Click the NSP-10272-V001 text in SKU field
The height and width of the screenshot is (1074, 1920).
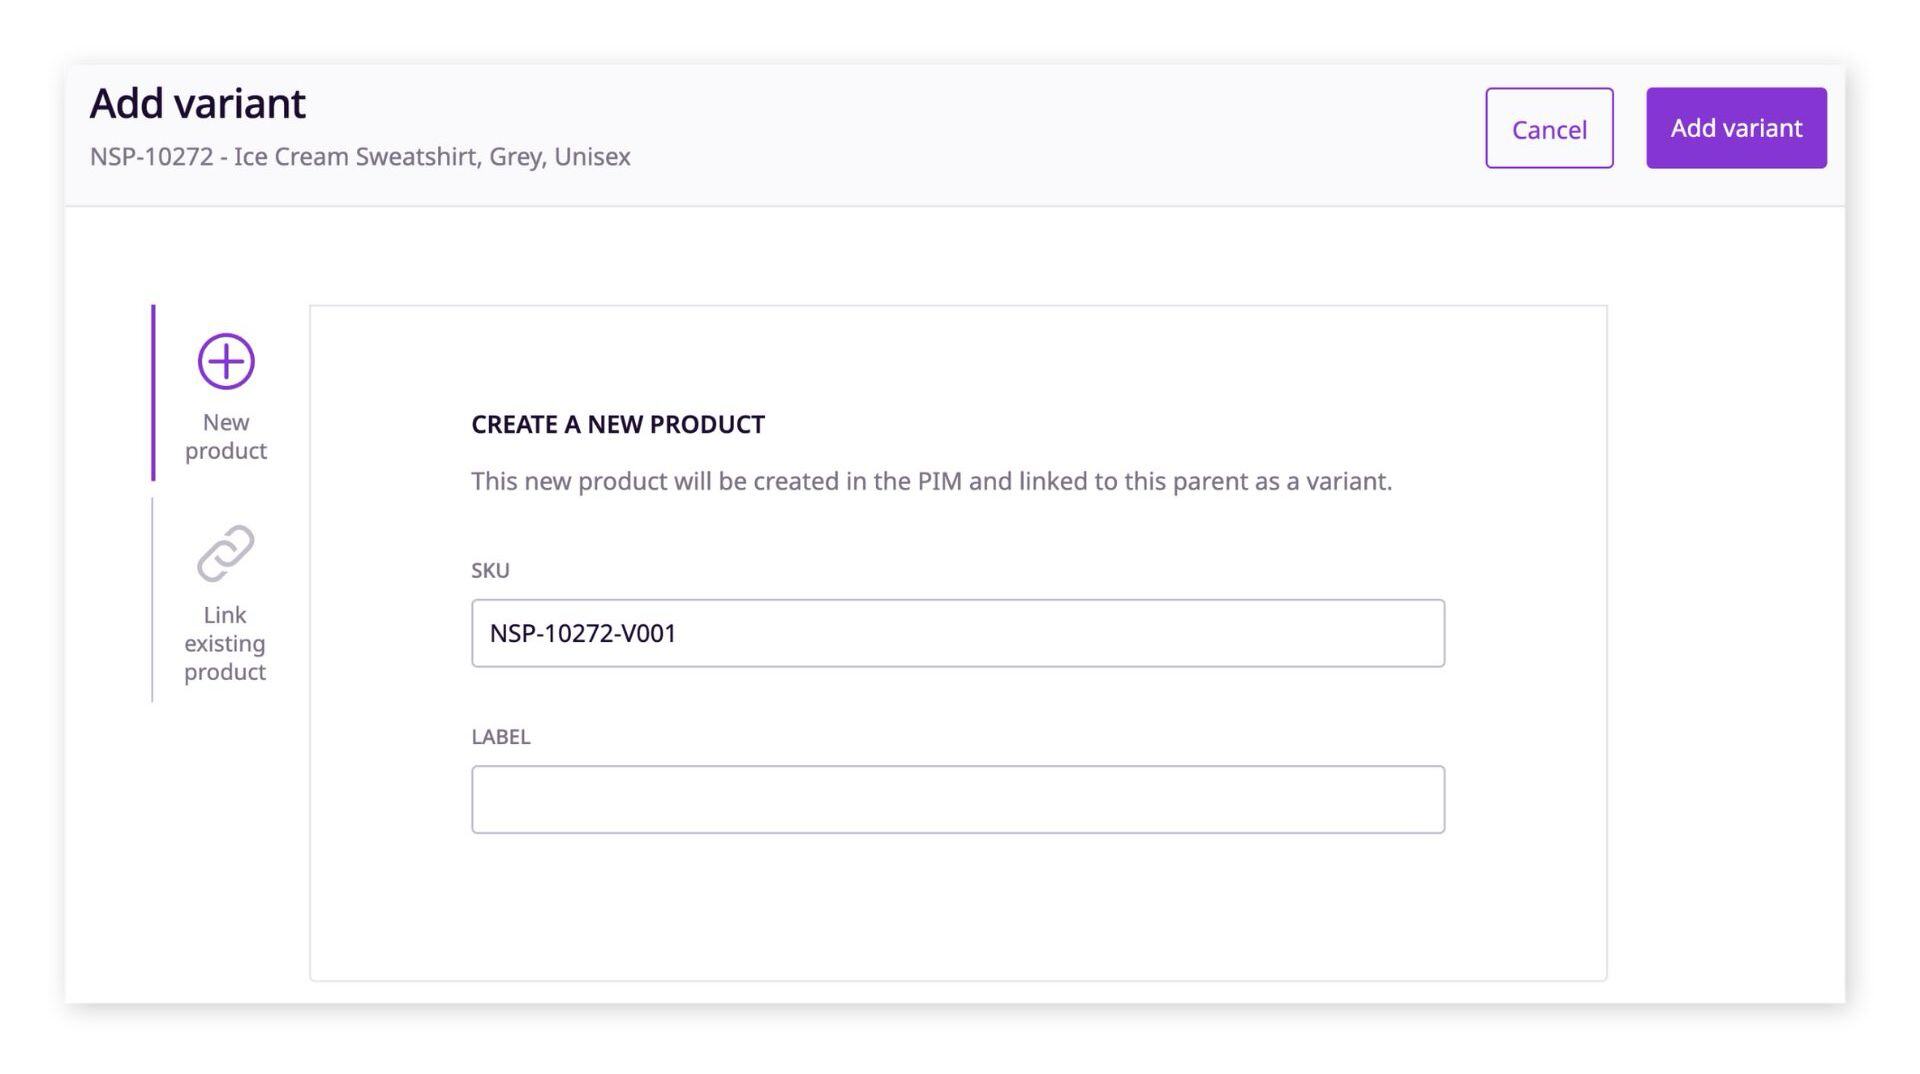pos(583,633)
